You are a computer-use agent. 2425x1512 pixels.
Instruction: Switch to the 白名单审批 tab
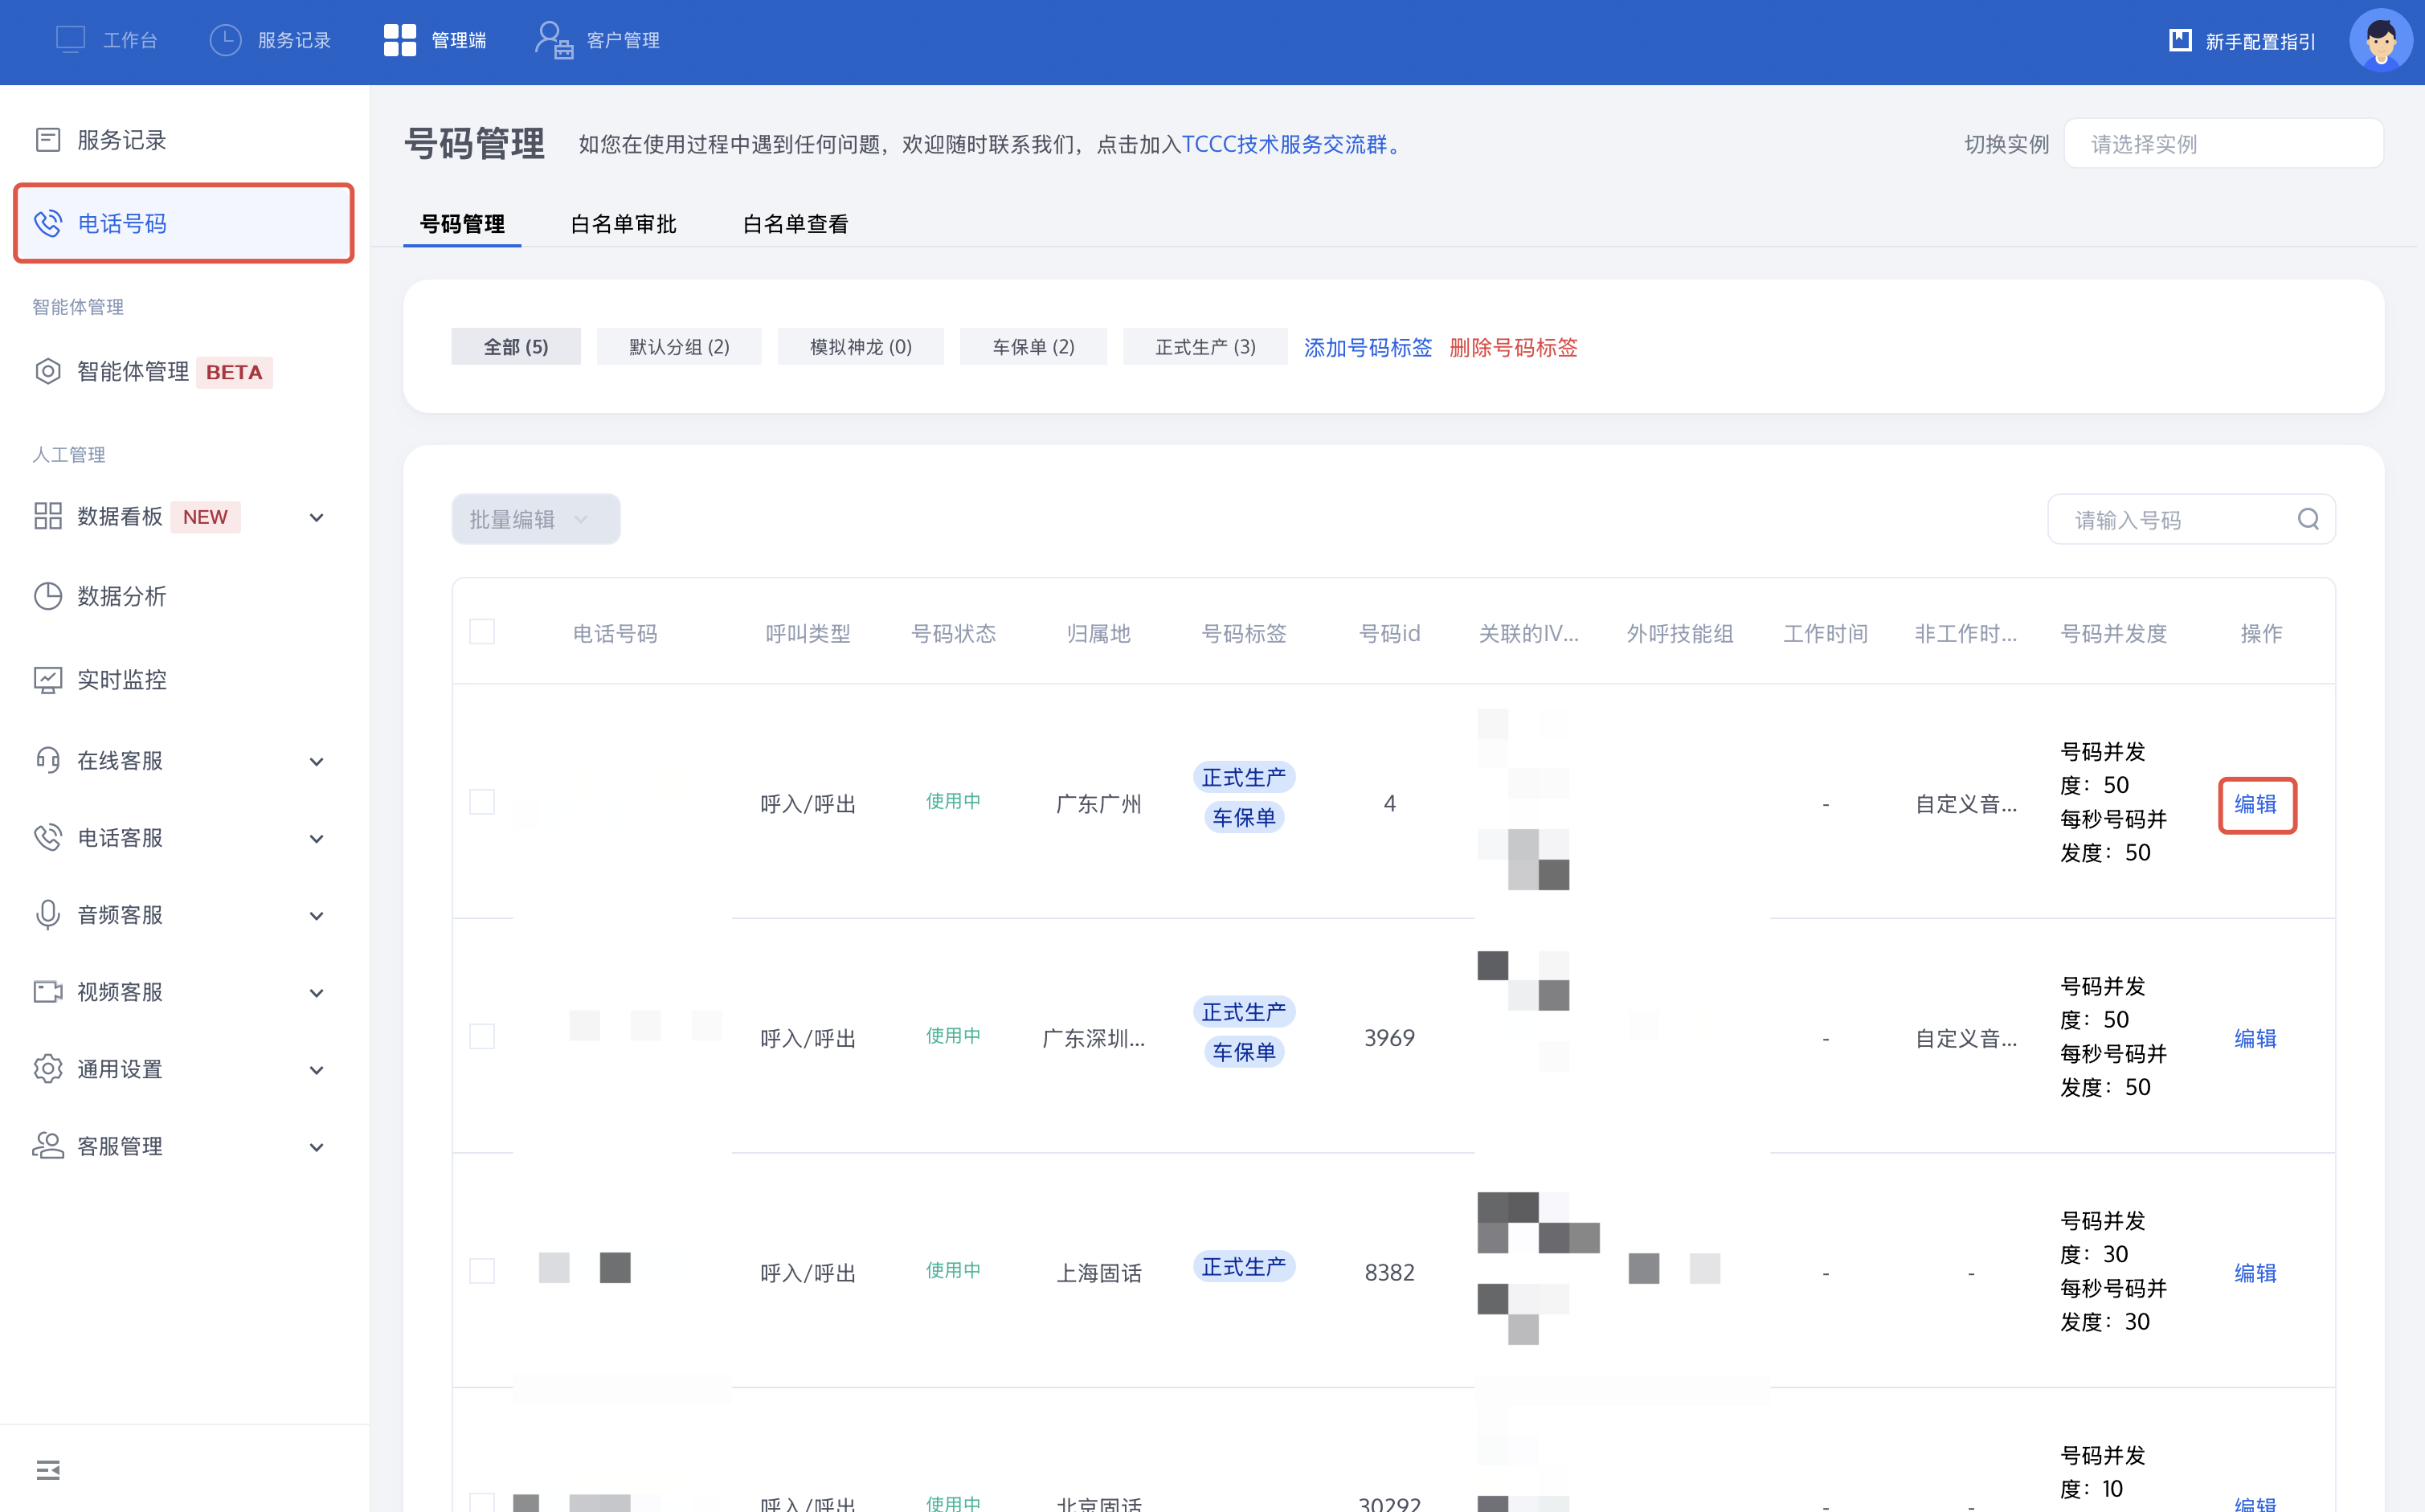(x=623, y=224)
